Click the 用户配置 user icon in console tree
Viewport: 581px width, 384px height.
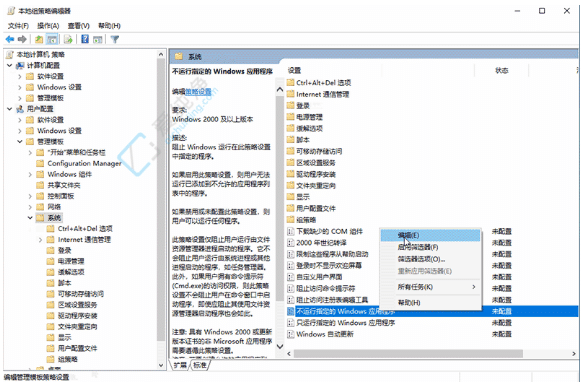20,109
